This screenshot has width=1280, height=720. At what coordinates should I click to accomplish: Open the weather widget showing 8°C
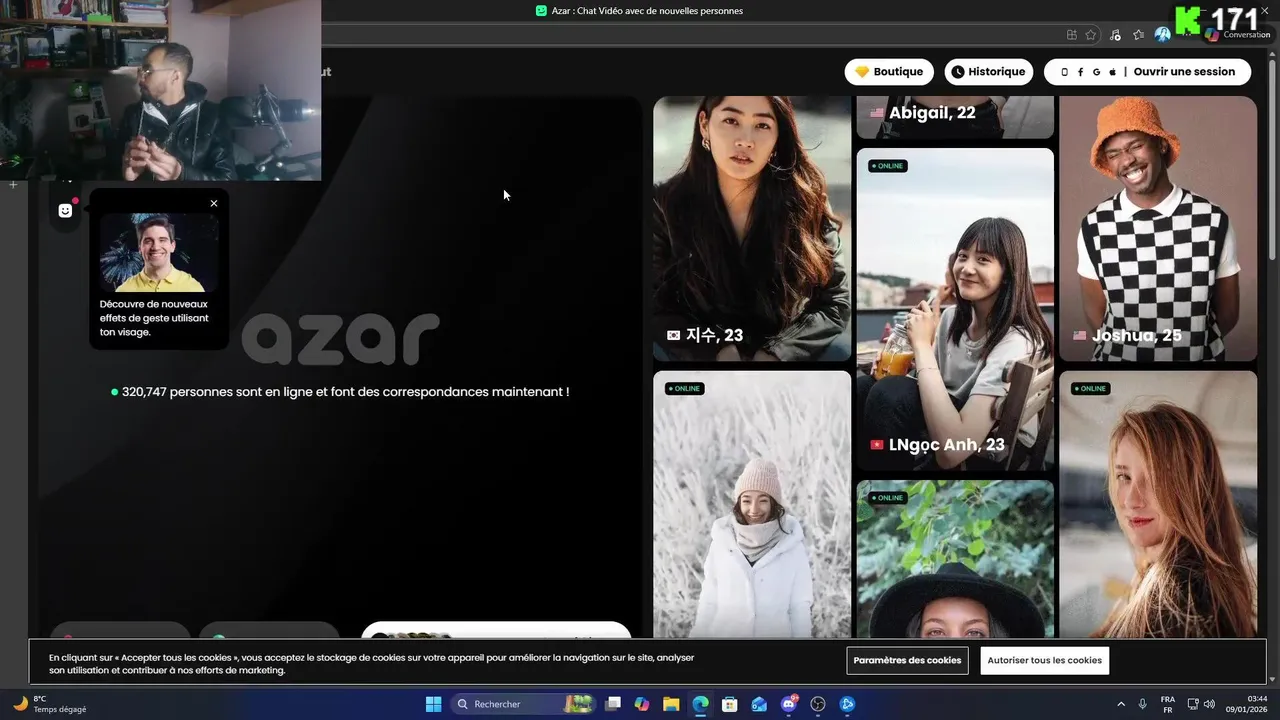coord(50,704)
